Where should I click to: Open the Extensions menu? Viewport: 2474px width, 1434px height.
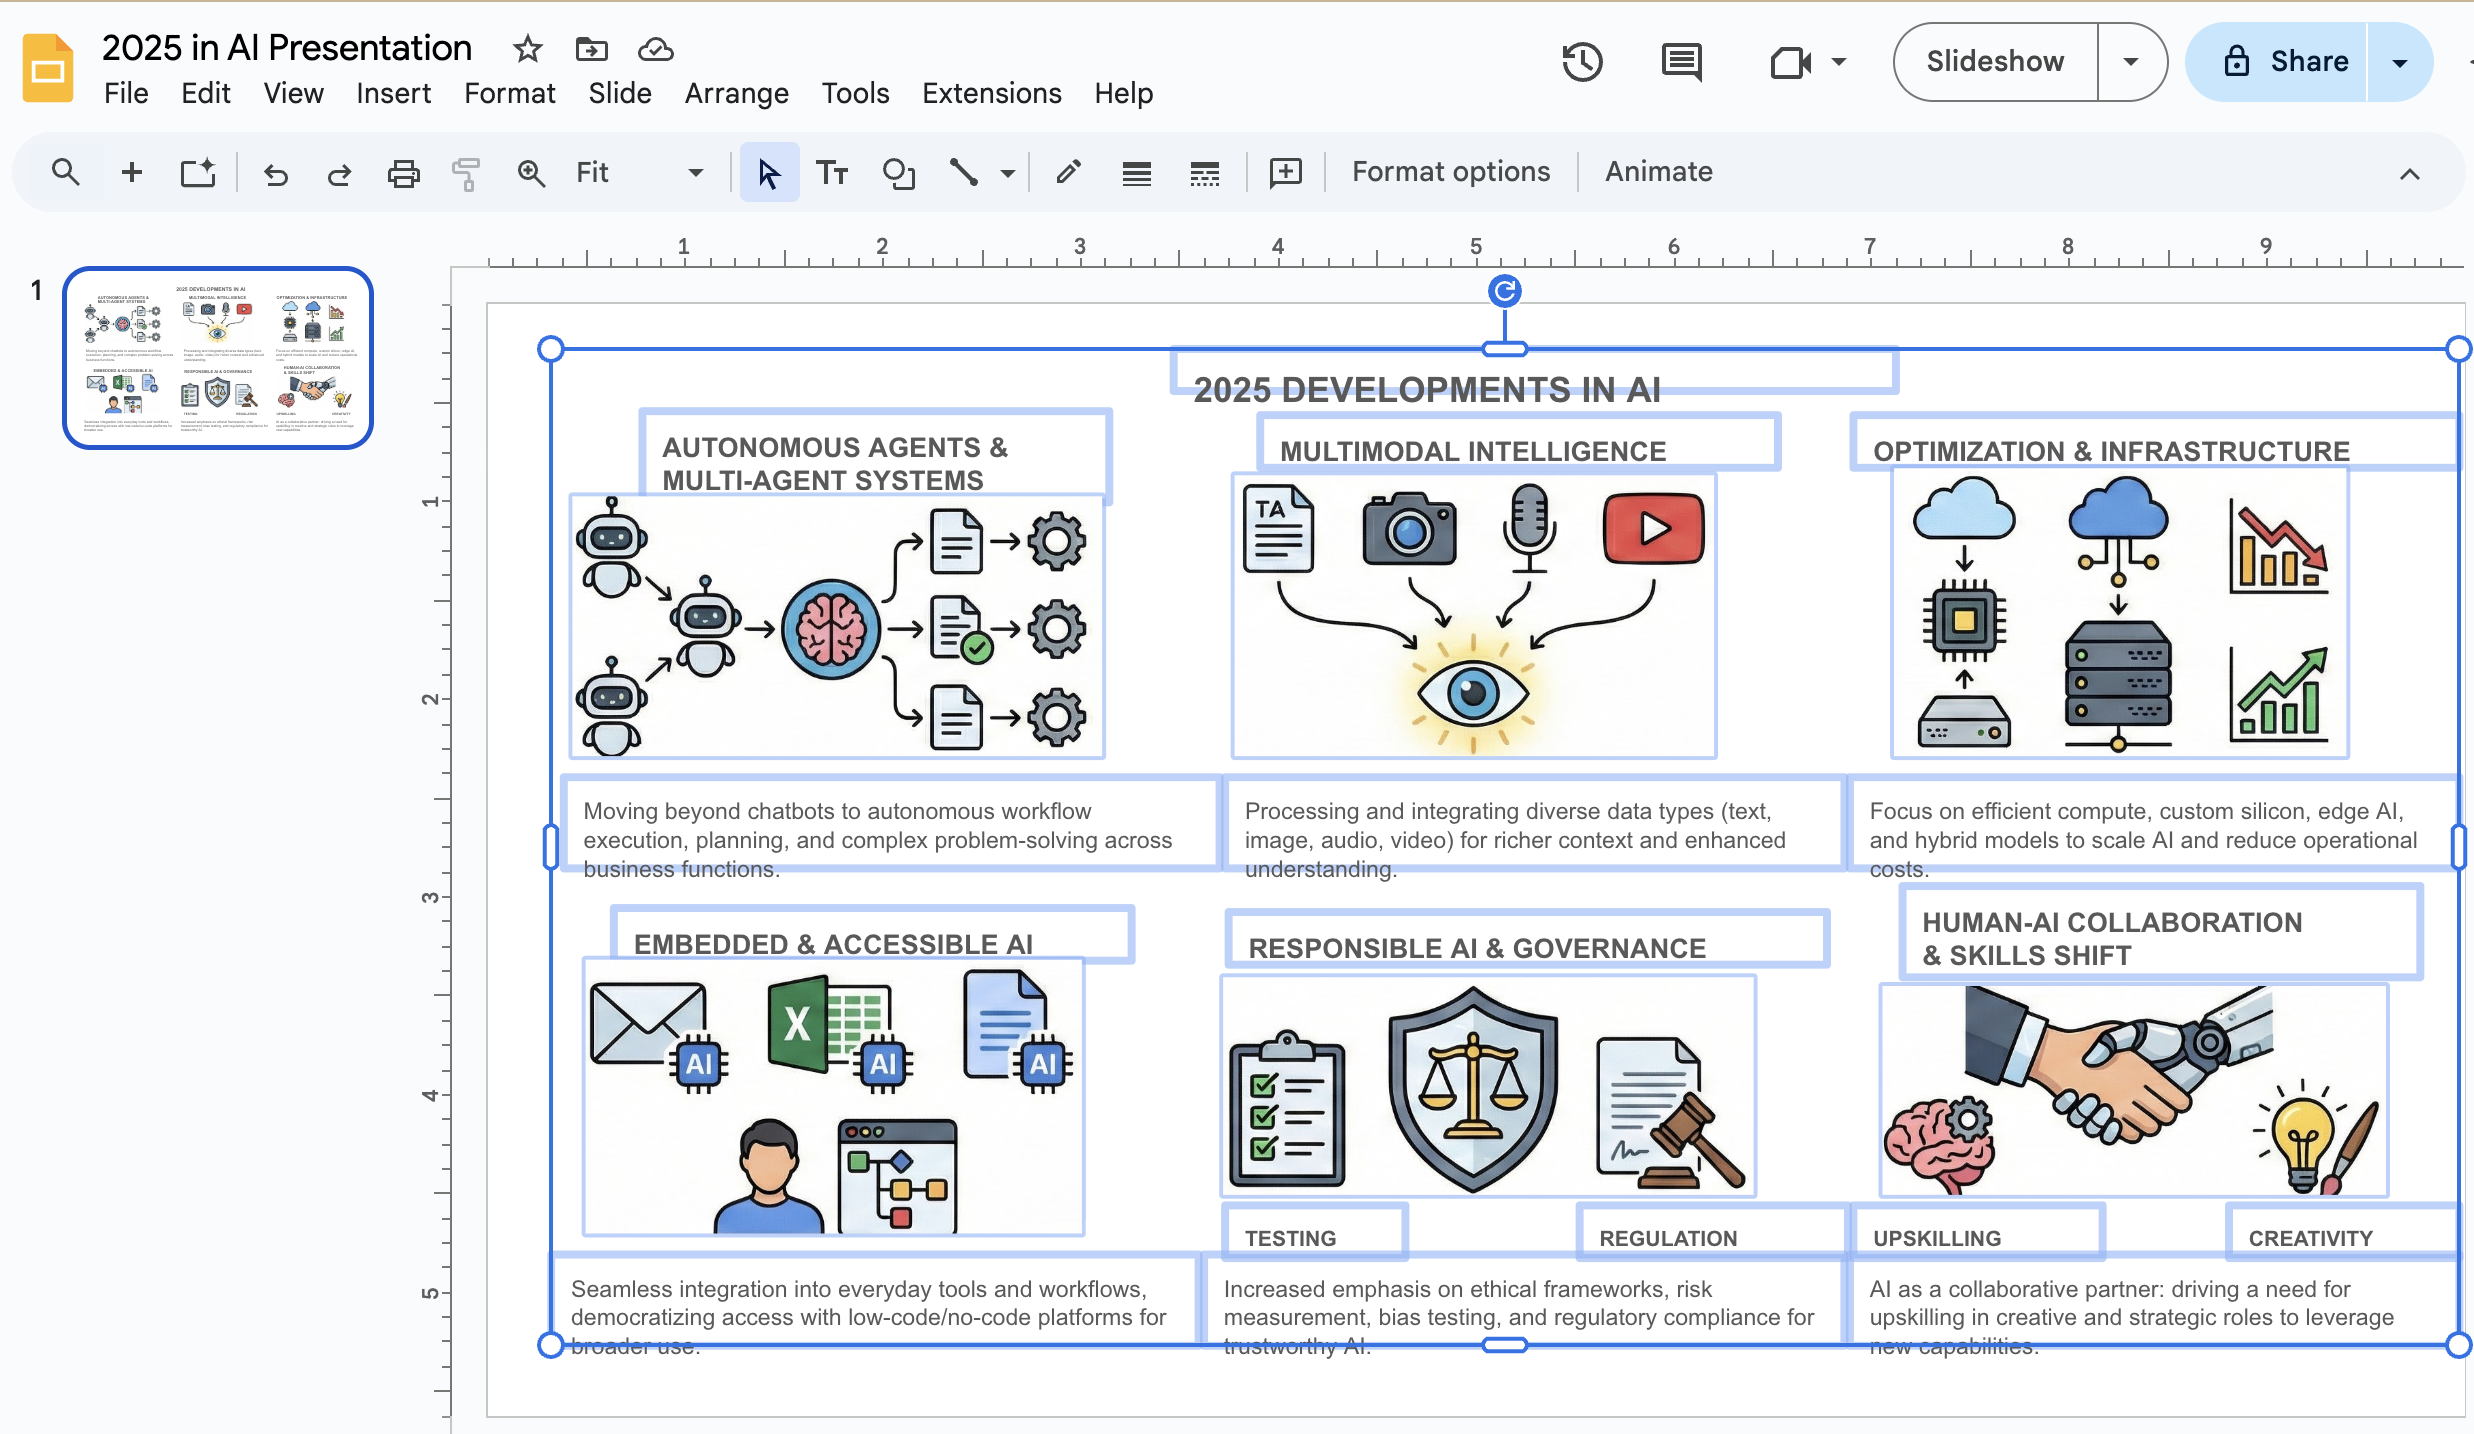point(991,93)
